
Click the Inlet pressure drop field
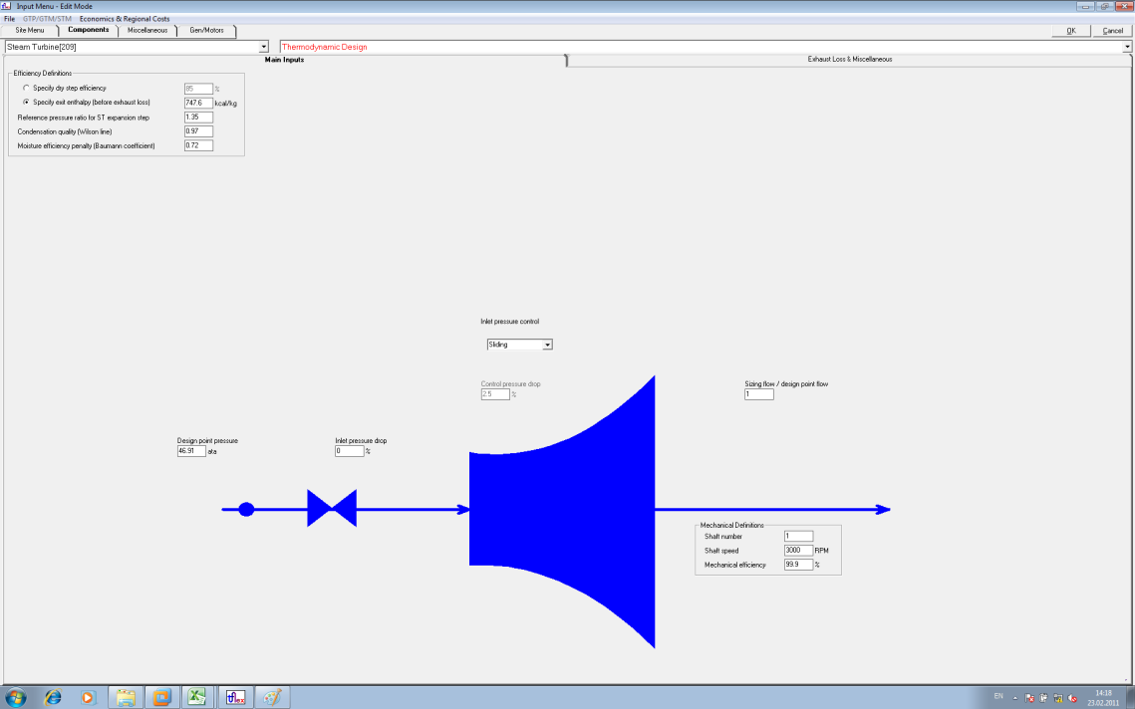point(349,450)
